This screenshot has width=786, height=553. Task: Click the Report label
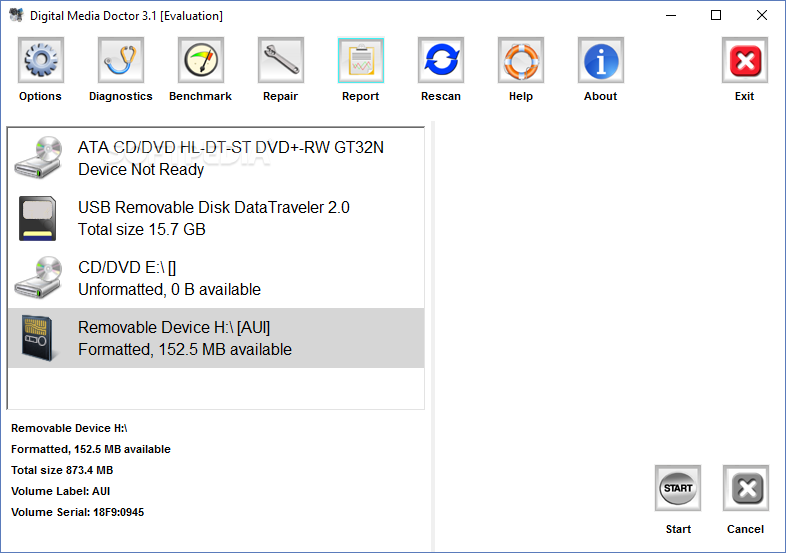tap(360, 96)
